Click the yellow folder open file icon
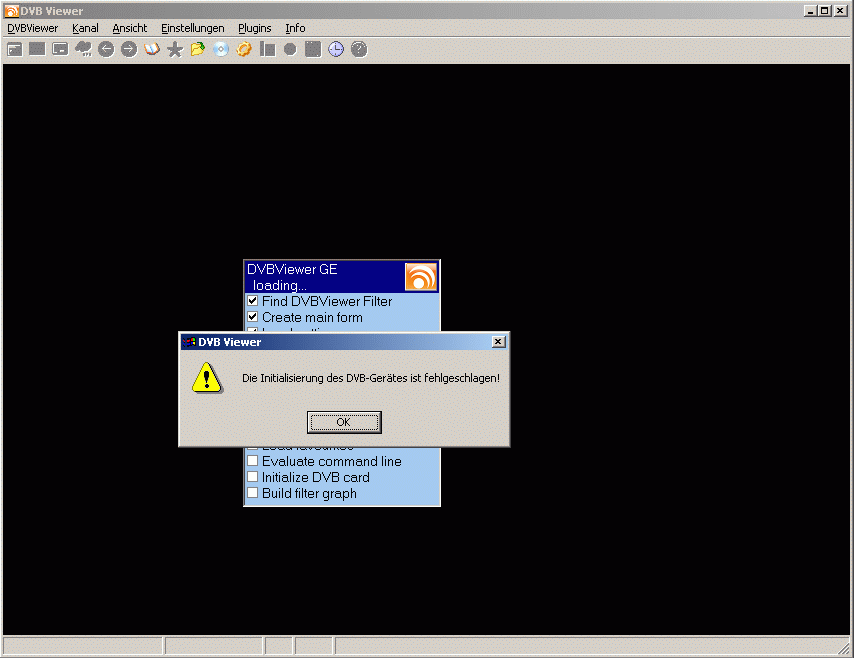The image size is (854, 658). pyautogui.click(x=198, y=49)
